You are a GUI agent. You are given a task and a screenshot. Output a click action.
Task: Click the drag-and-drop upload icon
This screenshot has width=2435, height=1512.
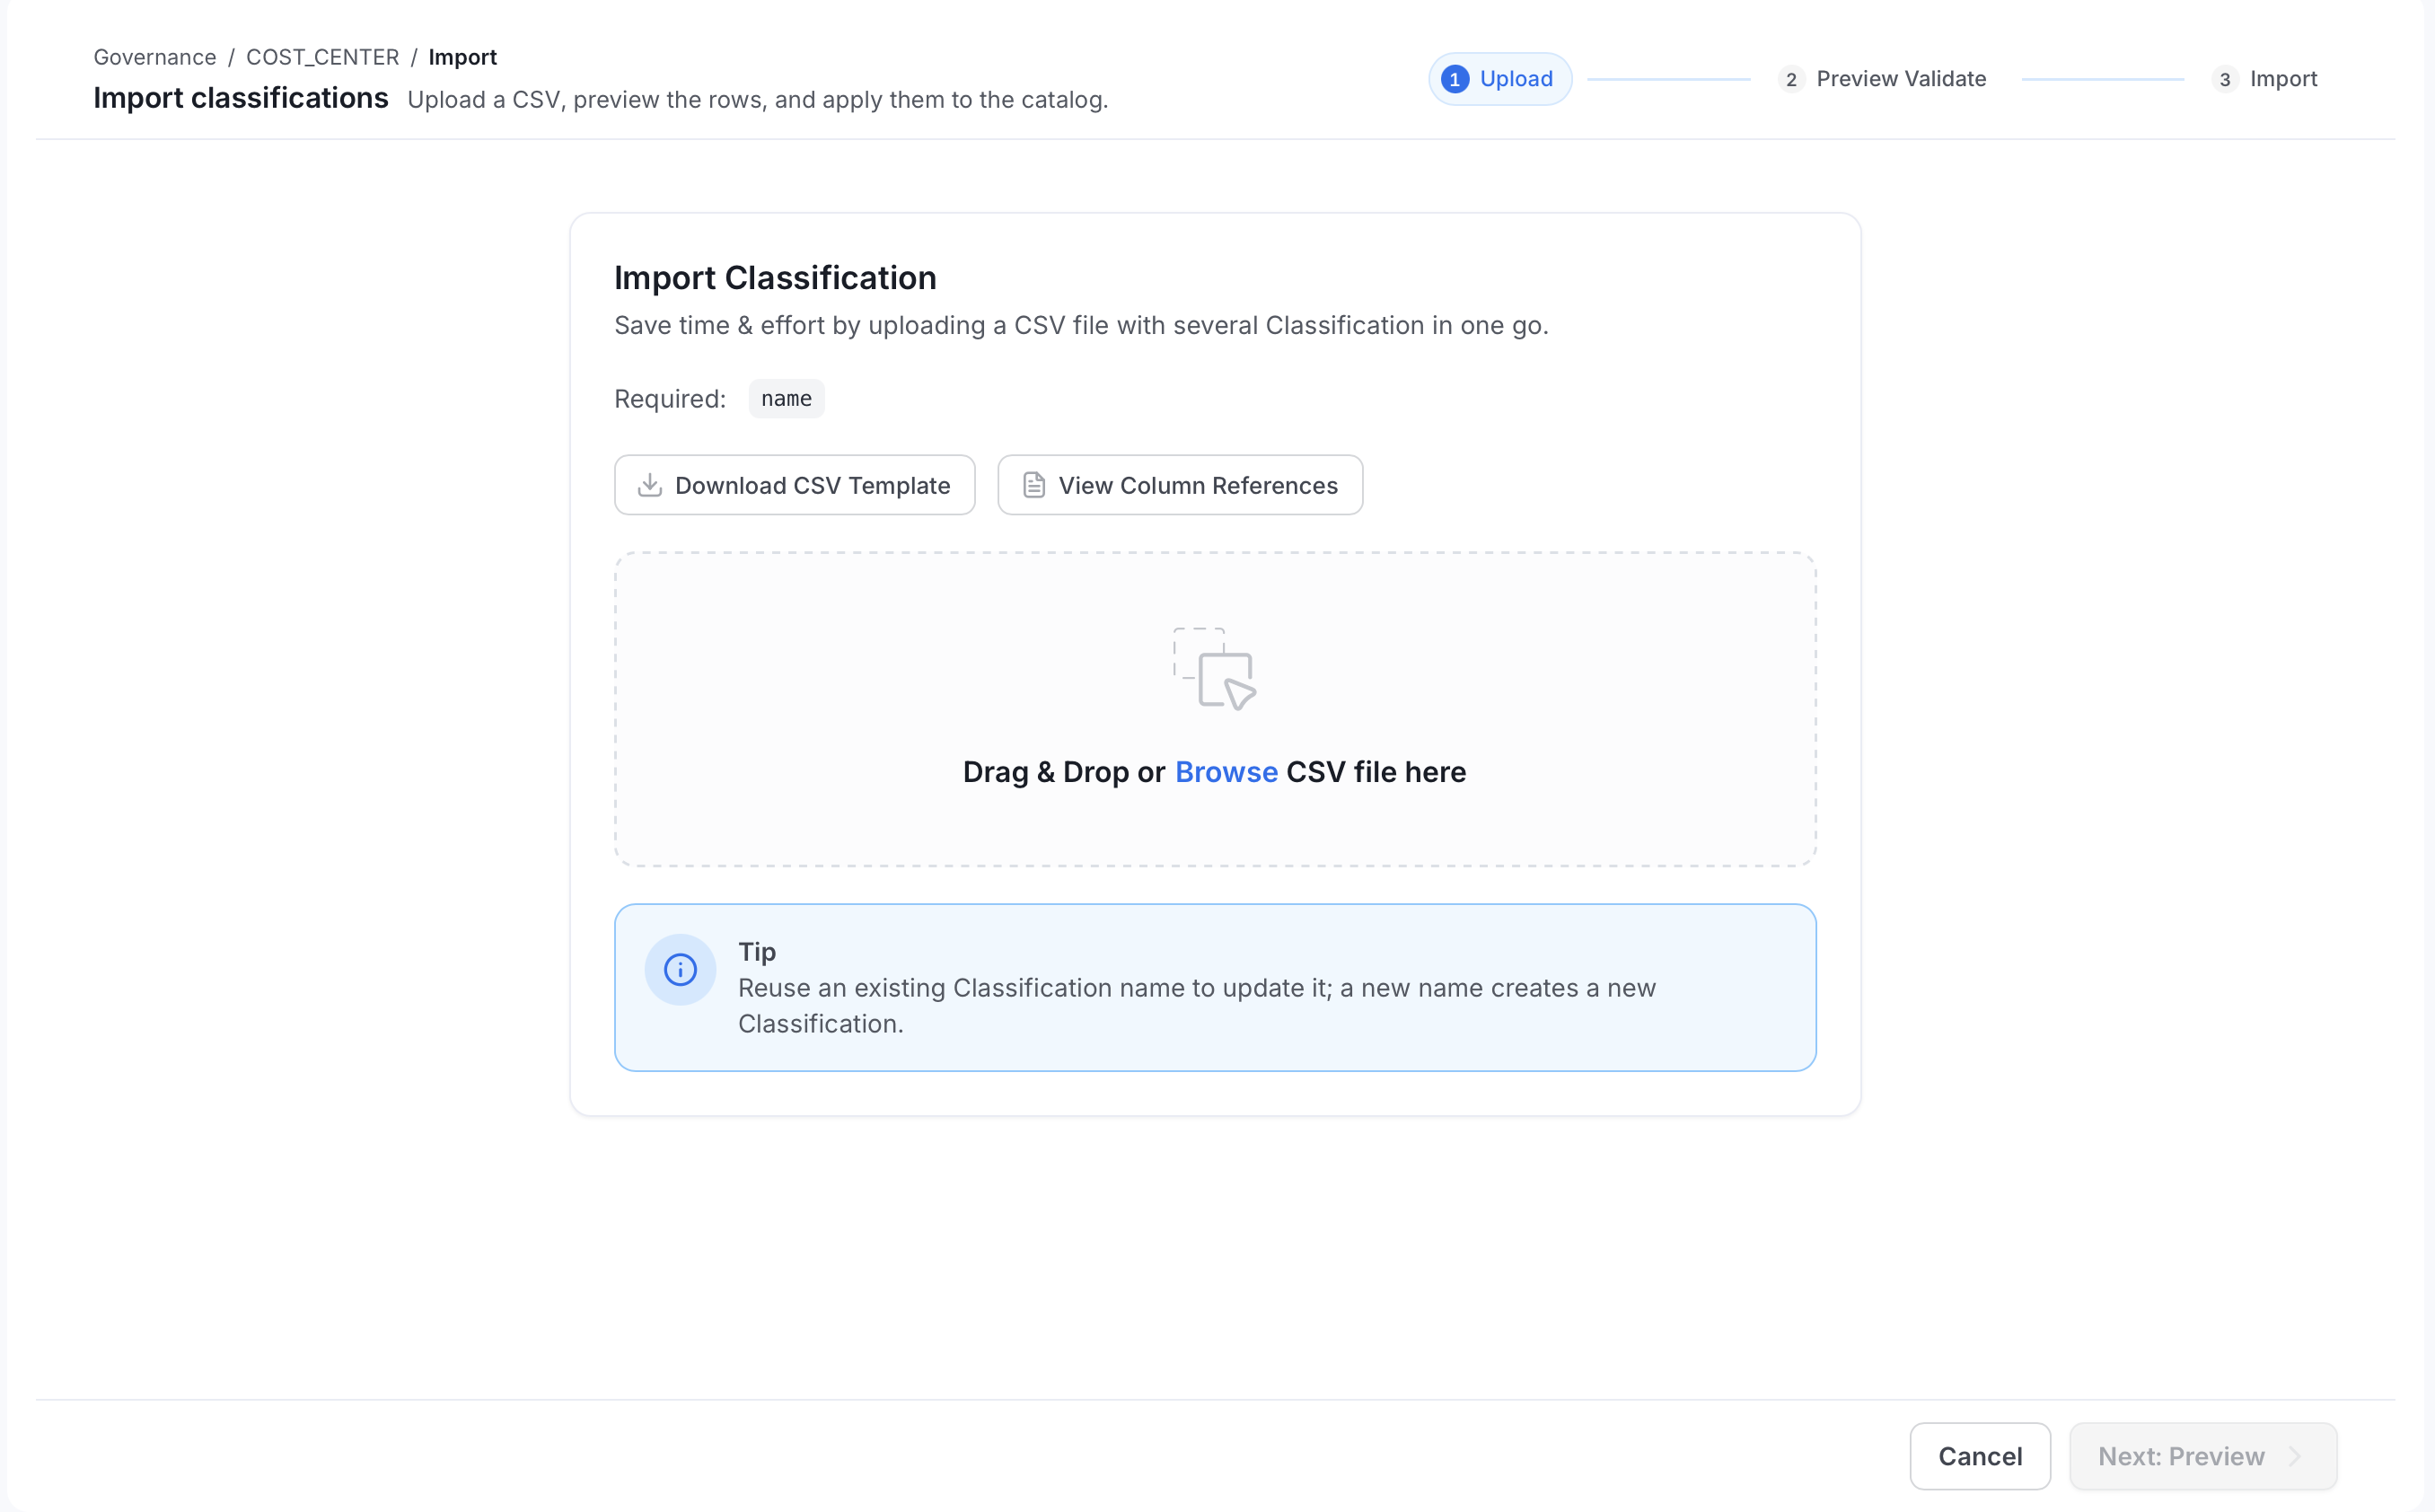[1214, 668]
